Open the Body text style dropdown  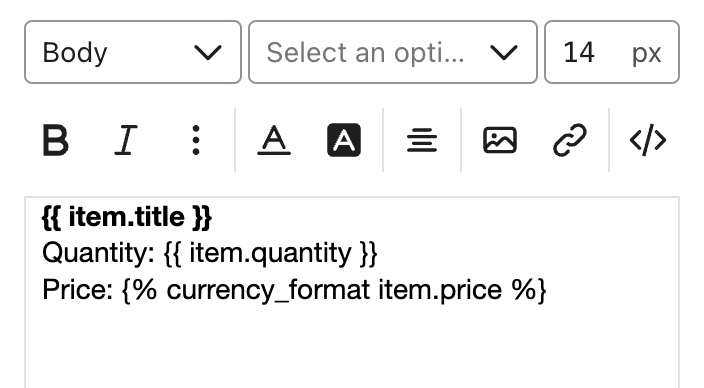pos(133,52)
